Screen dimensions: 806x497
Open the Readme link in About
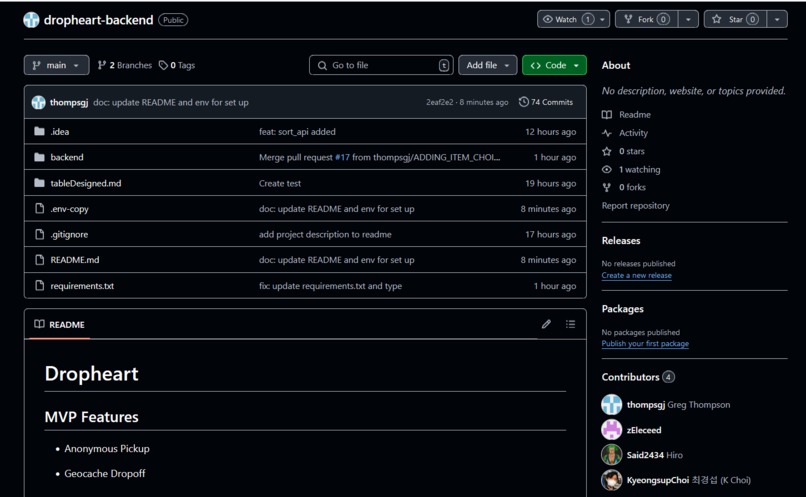(627, 115)
